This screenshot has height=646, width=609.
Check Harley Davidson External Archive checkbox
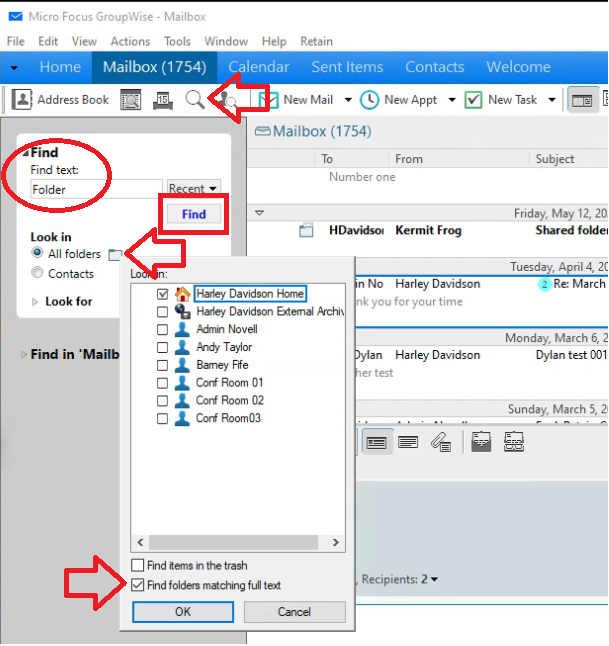pyautogui.click(x=163, y=312)
